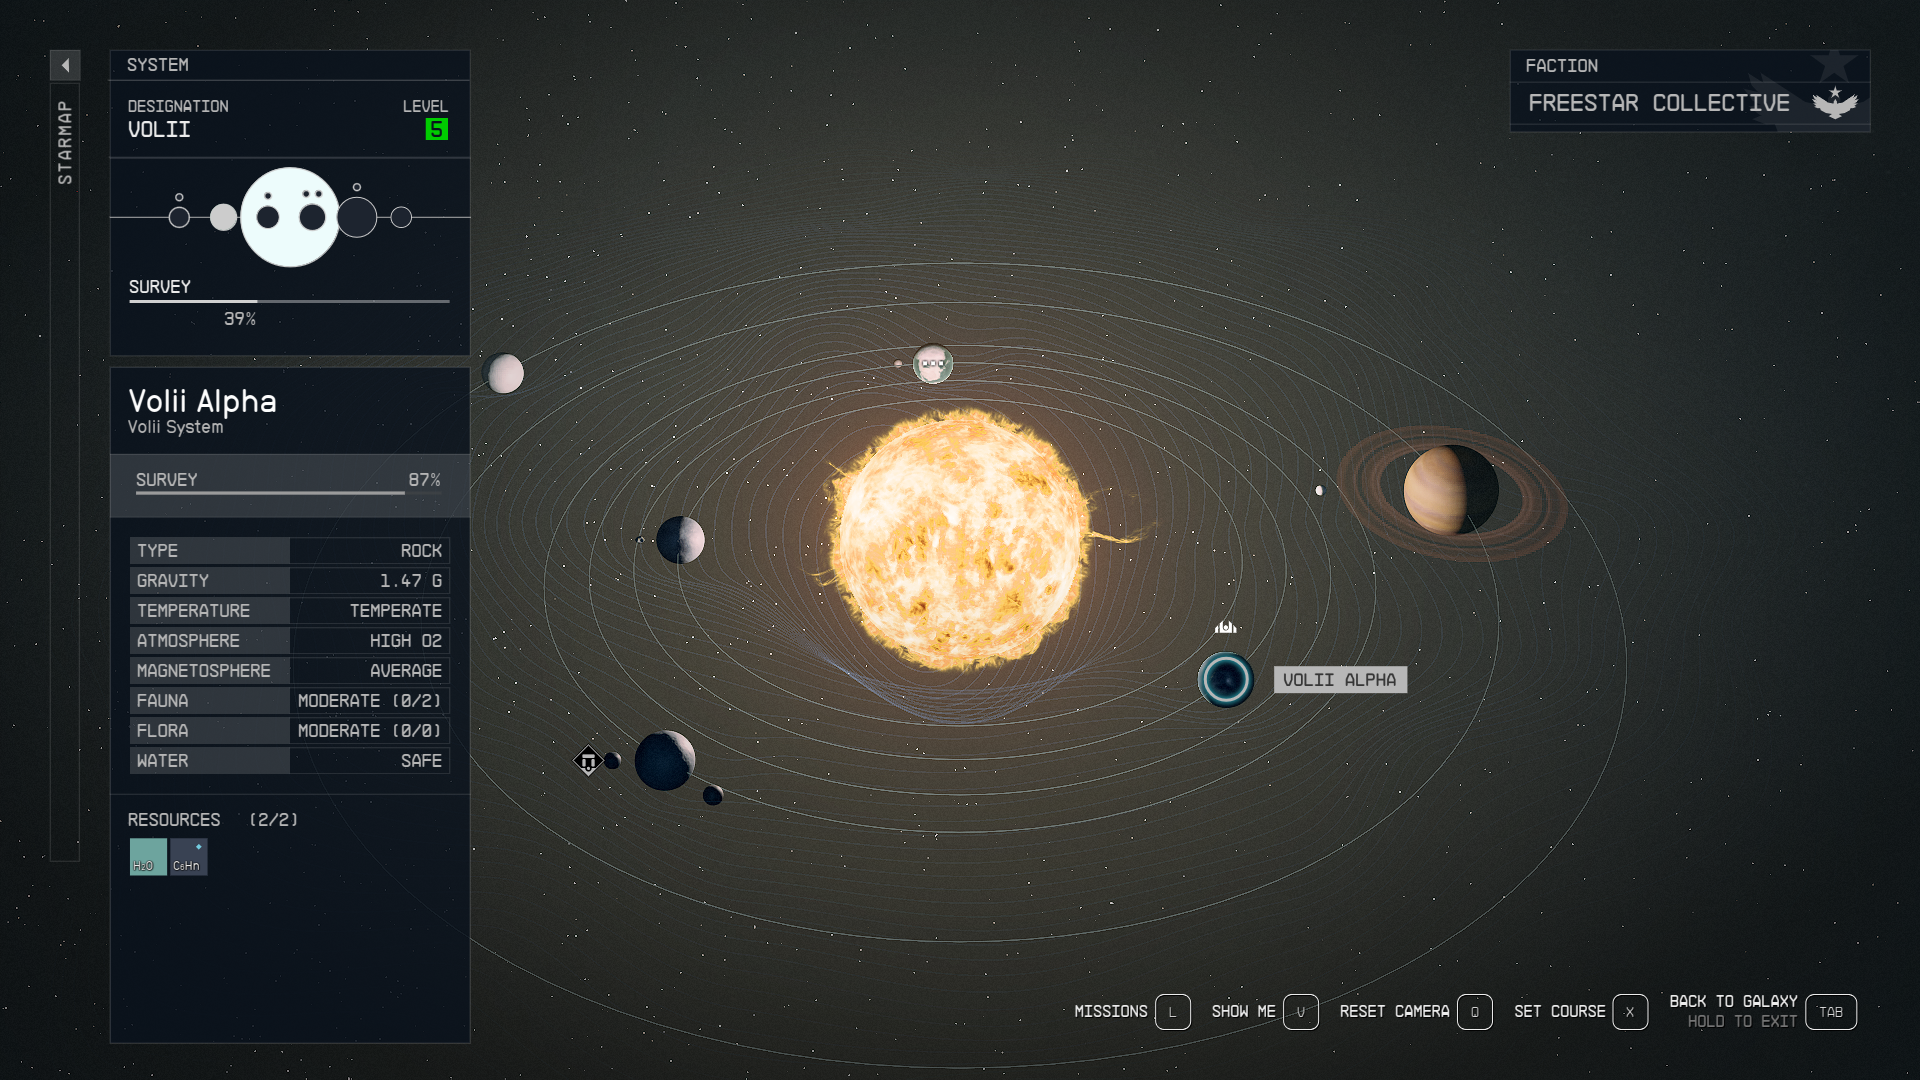Select the ringed gas giant planet

(1449, 491)
